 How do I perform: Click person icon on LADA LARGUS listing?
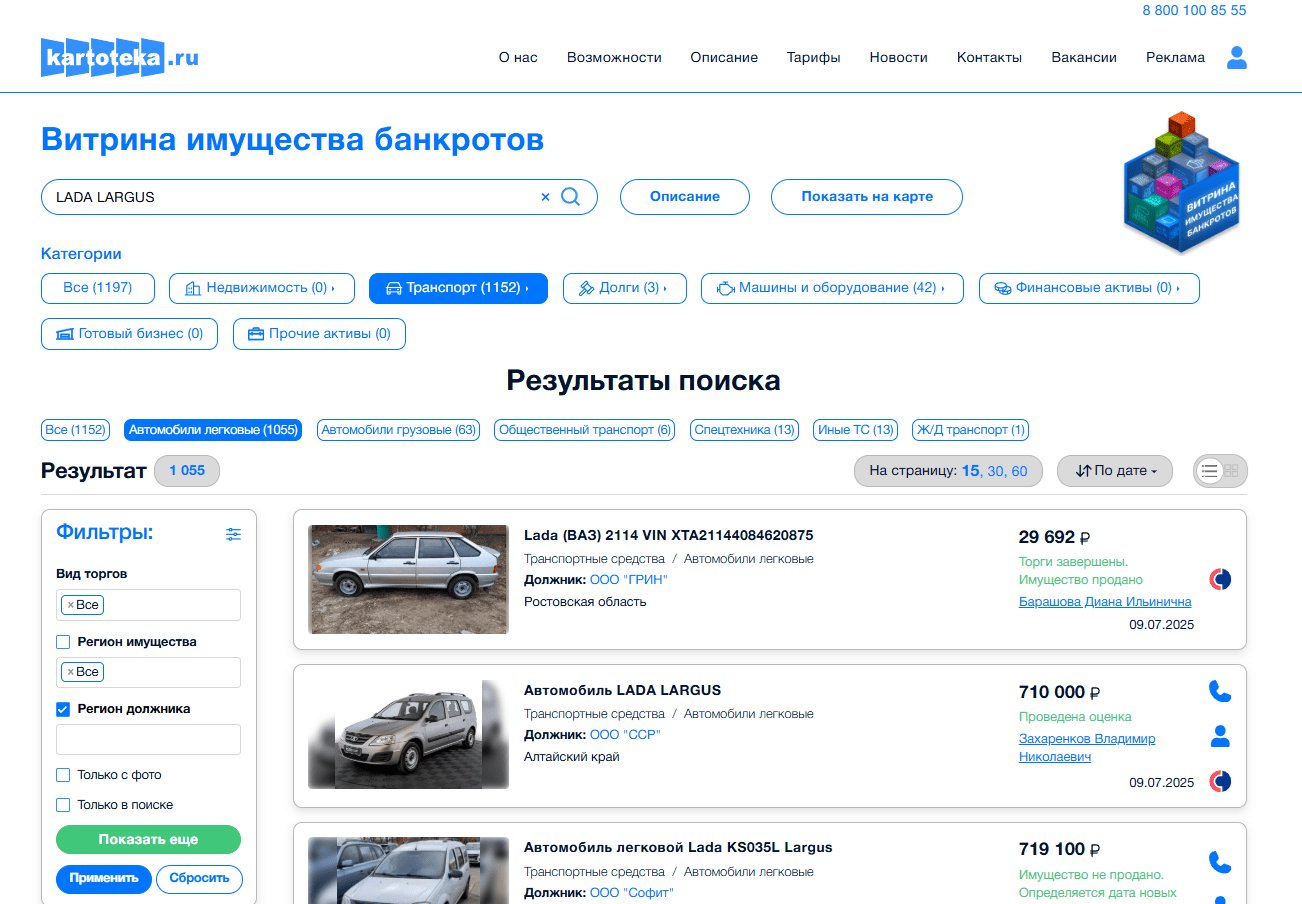coord(1219,737)
